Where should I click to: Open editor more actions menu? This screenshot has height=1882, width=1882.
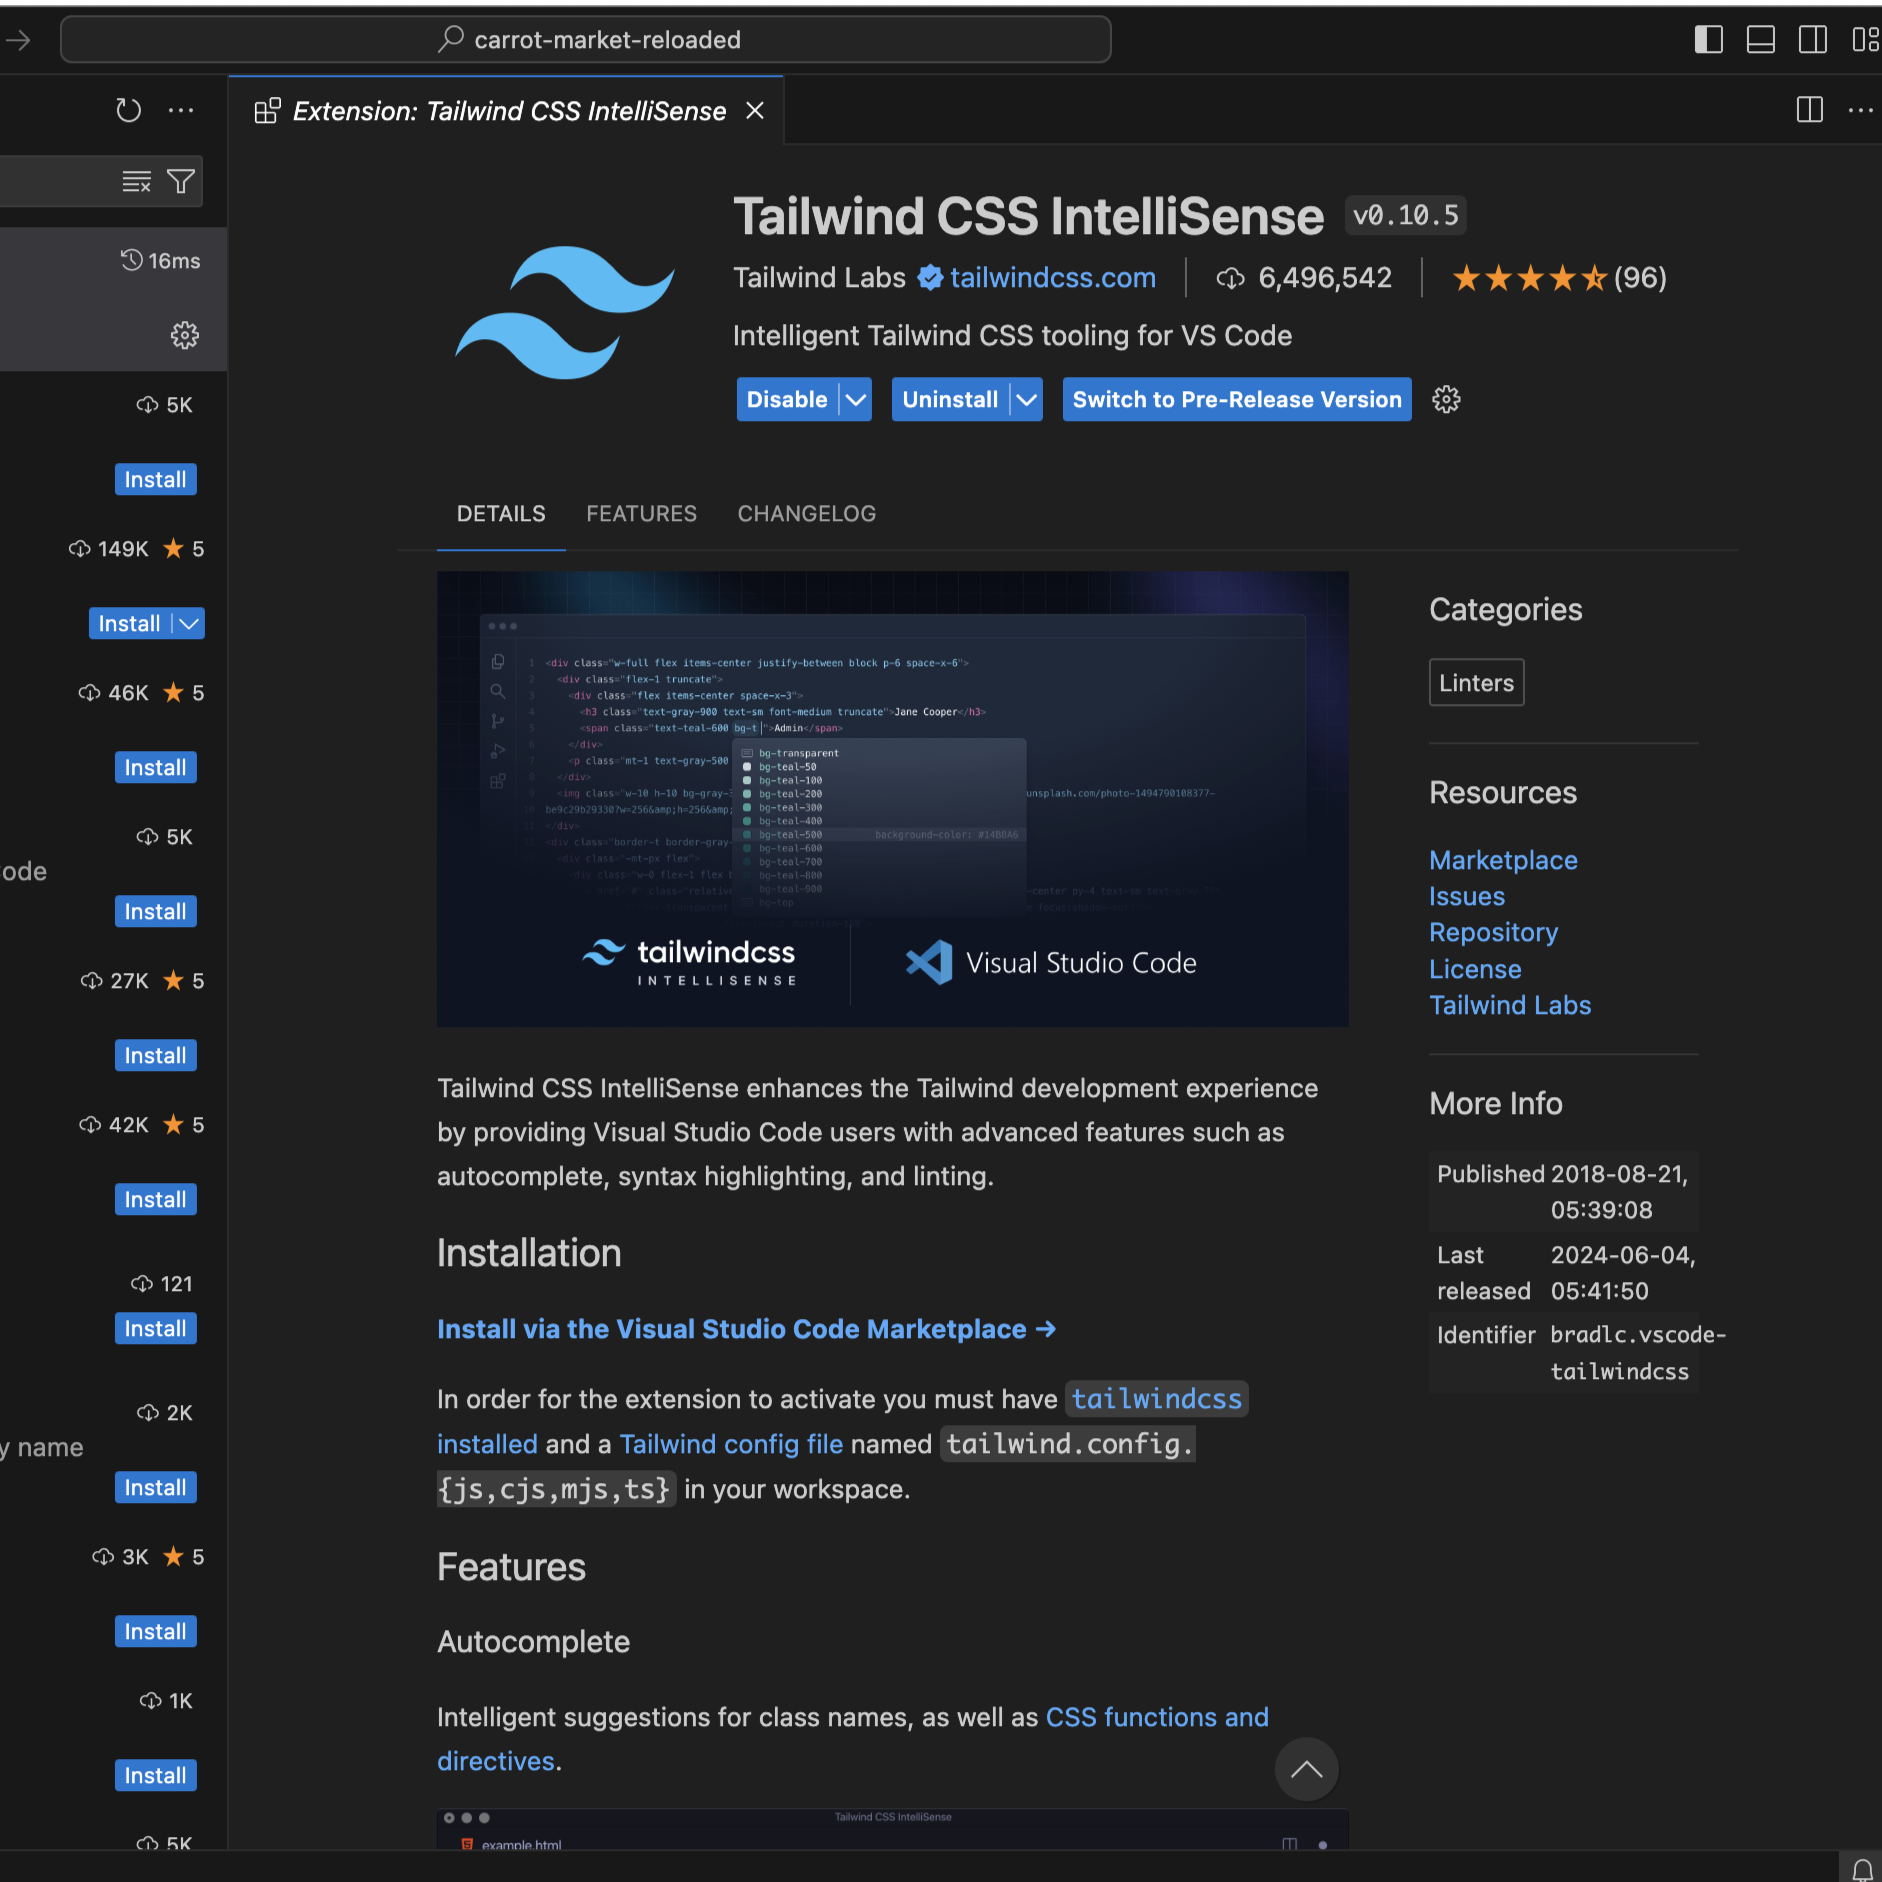[x=1861, y=110]
